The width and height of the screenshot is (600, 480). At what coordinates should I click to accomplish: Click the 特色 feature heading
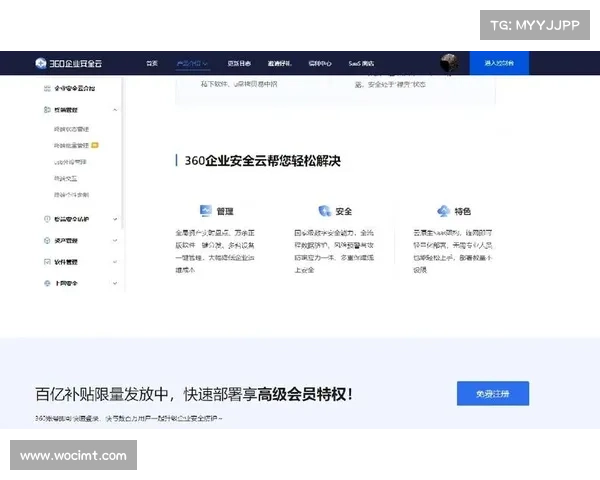[463, 211]
